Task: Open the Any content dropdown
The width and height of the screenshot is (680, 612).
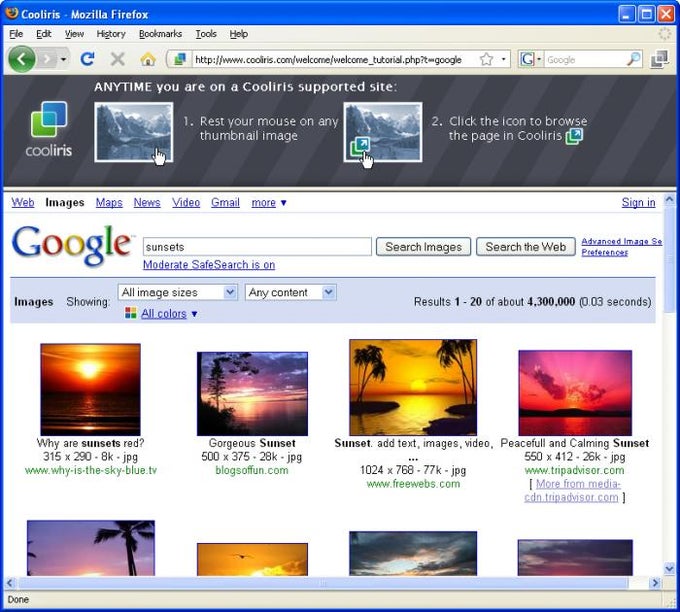Action: (x=290, y=292)
